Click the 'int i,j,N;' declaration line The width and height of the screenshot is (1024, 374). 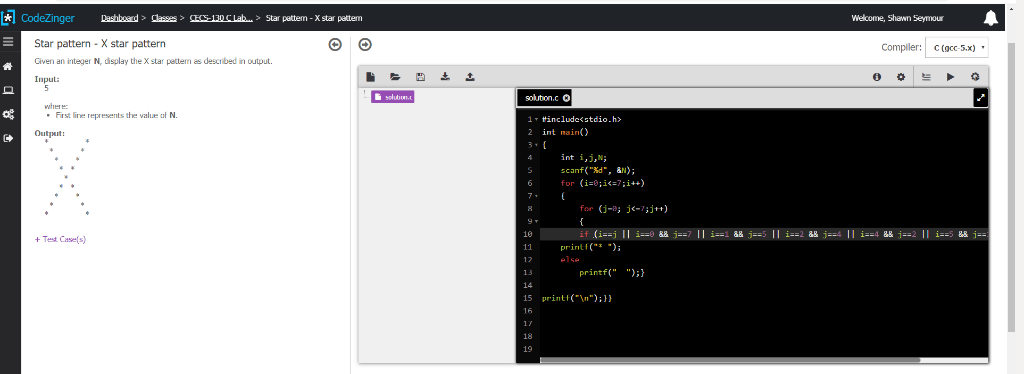pyautogui.click(x=584, y=157)
